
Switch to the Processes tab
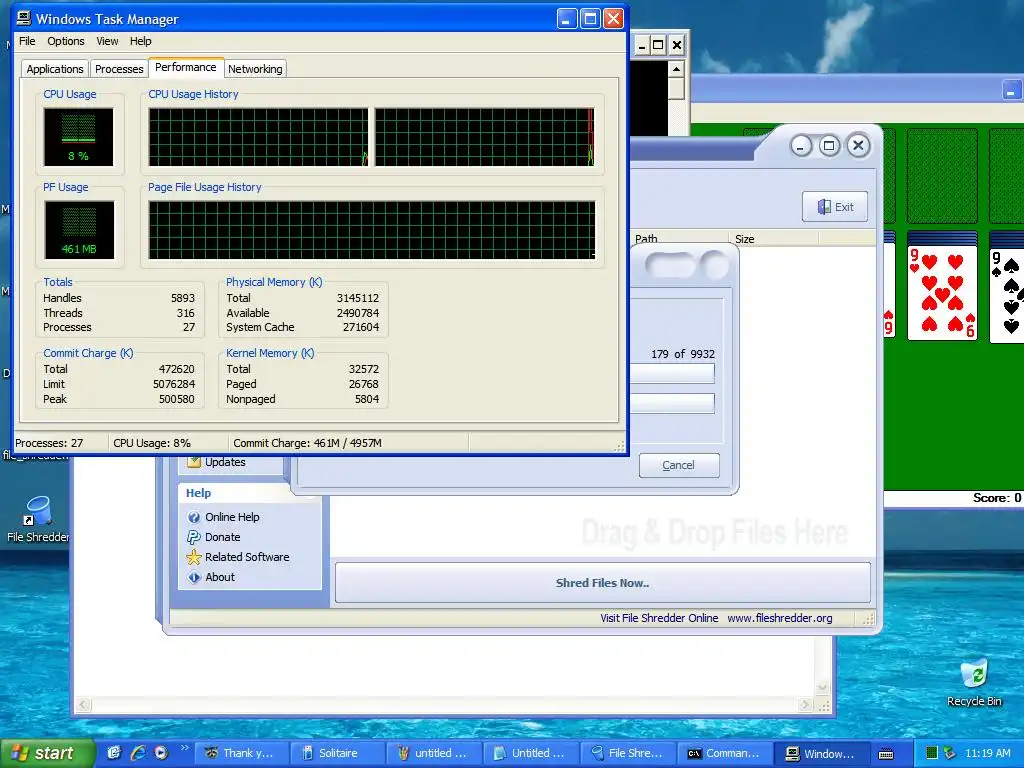[x=119, y=69]
